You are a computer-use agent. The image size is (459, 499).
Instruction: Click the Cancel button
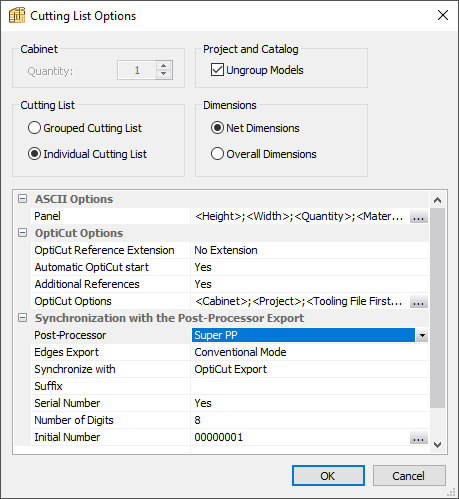(x=409, y=476)
